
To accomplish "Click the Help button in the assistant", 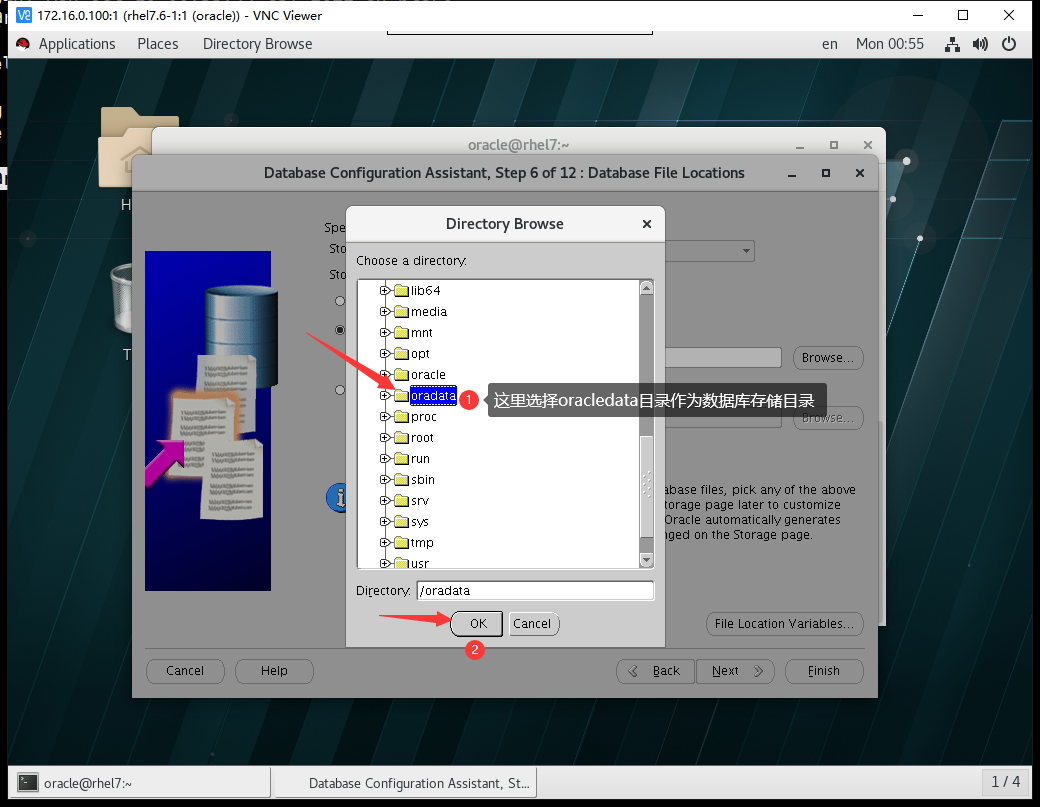I will tap(274, 671).
